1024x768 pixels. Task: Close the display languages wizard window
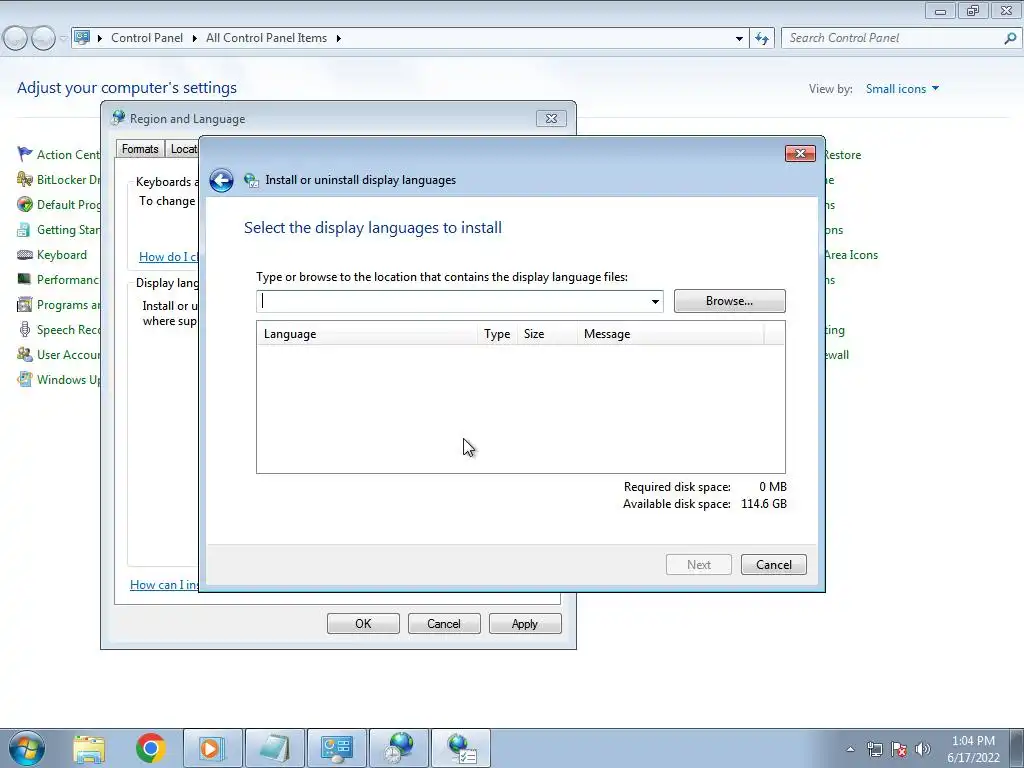coord(800,153)
